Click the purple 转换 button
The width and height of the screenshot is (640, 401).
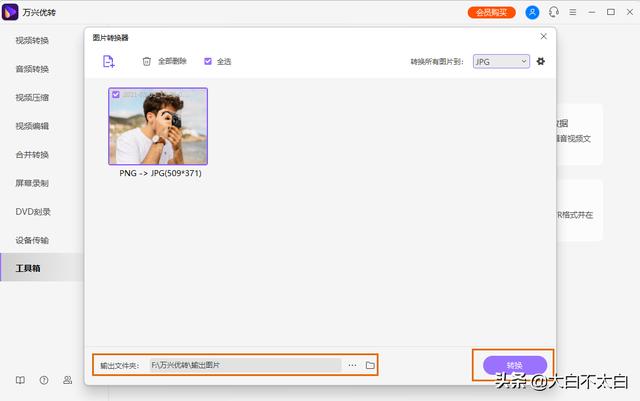click(514, 365)
